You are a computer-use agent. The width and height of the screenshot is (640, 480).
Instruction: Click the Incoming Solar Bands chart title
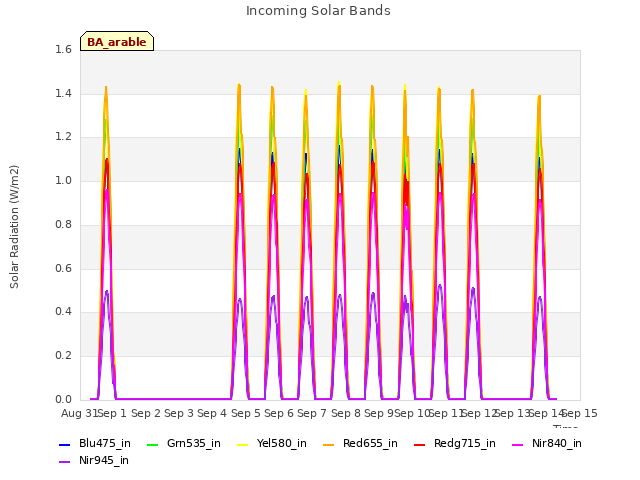(318, 11)
